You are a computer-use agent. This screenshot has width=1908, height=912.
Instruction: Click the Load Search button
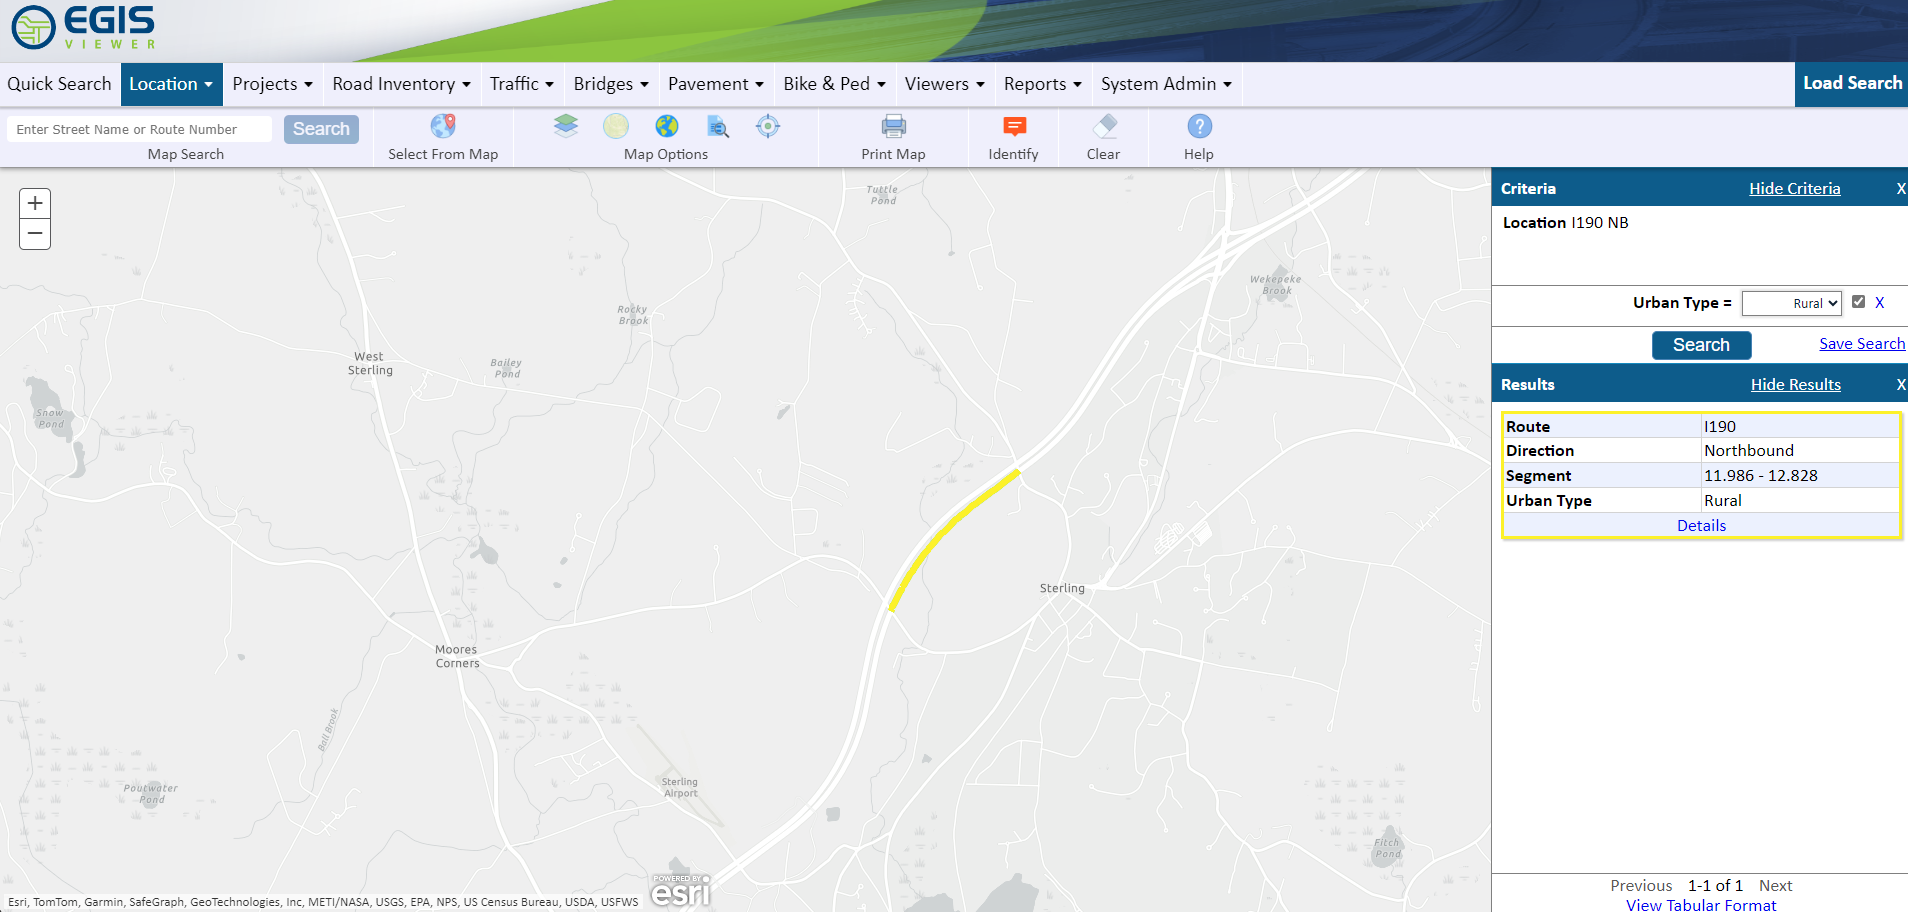1851,83
